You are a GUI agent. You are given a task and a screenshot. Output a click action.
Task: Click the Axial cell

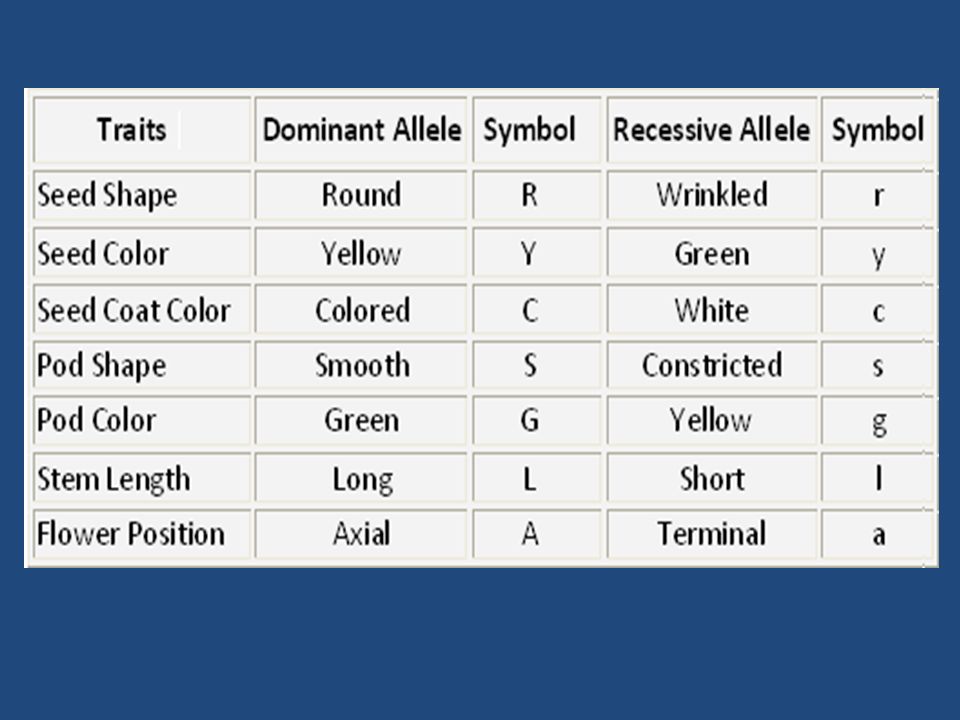point(361,534)
